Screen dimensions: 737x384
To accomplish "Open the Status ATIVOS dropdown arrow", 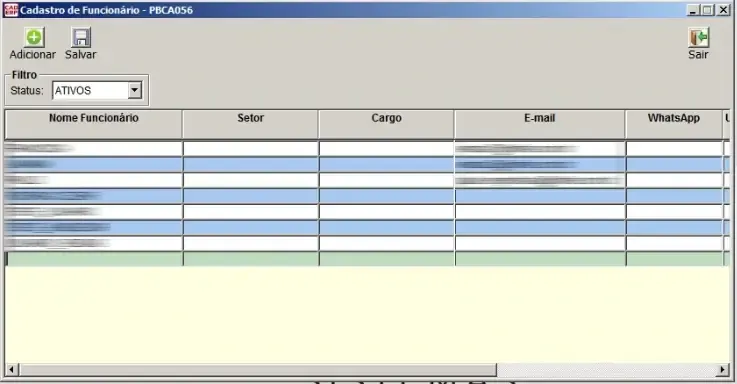I will click(x=134, y=90).
